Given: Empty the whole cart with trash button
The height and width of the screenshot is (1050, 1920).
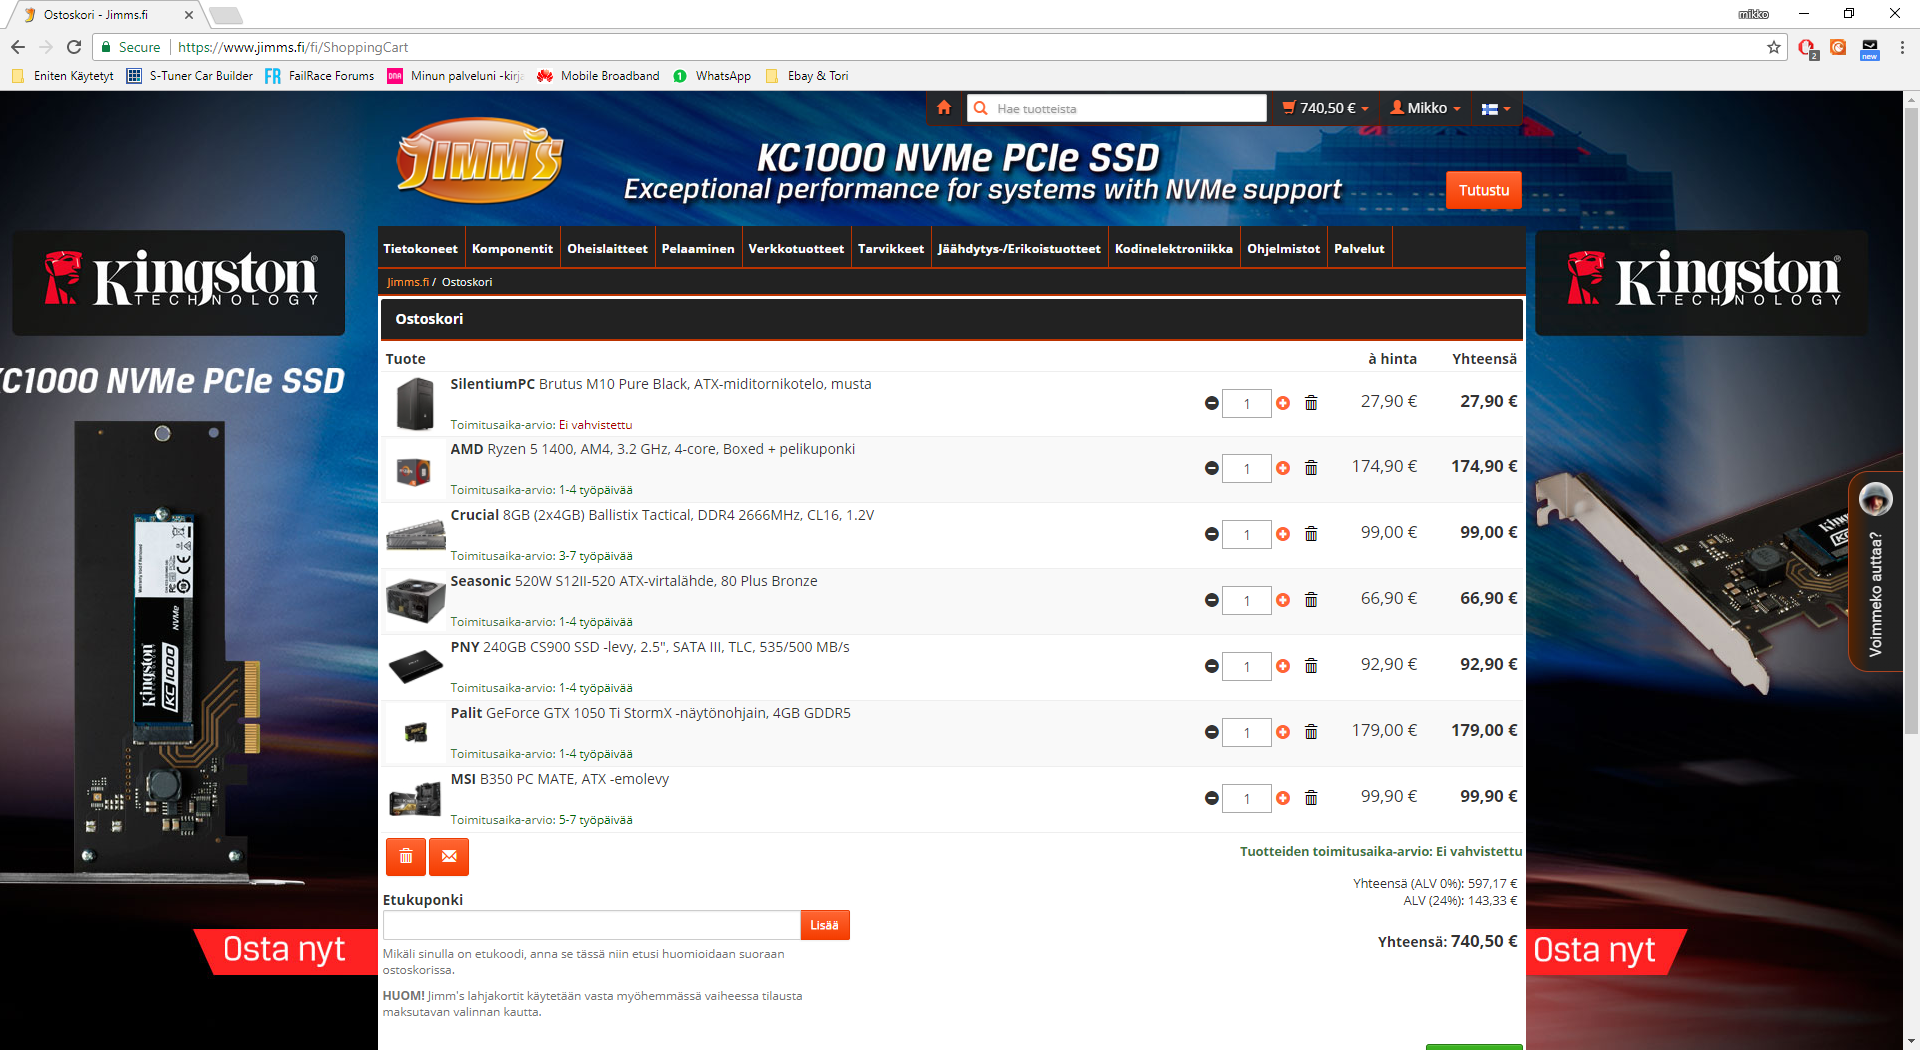Looking at the screenshot, I should coord(405,857).
